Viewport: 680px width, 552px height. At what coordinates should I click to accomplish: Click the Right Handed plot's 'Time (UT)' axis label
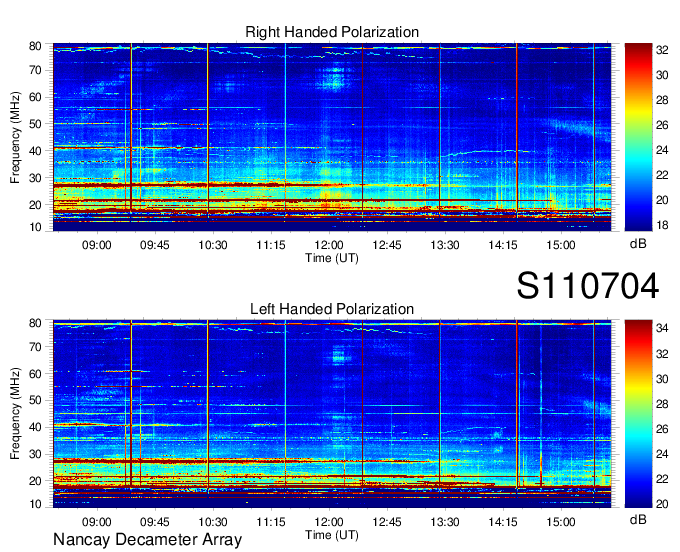(x=332, y=258)
